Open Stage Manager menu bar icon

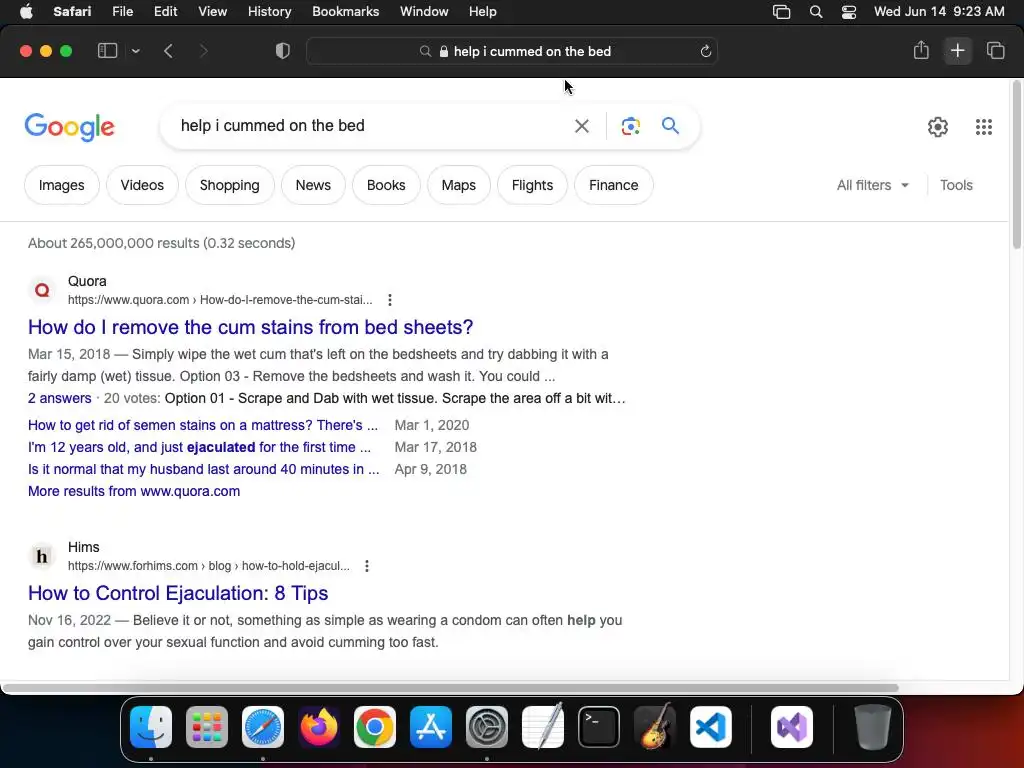pyautogui.click(x=781, y=12)
